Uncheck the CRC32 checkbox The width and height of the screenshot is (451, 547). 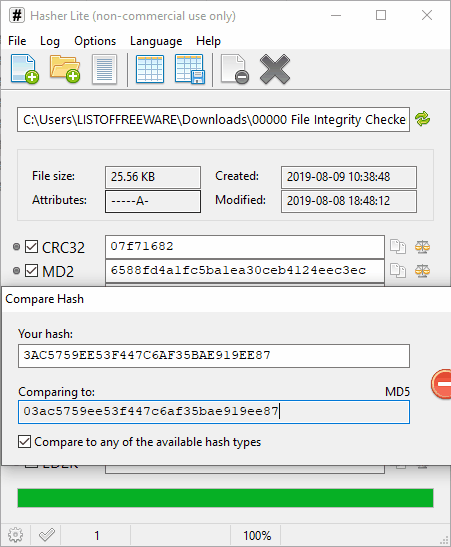[x=31, y=247]
